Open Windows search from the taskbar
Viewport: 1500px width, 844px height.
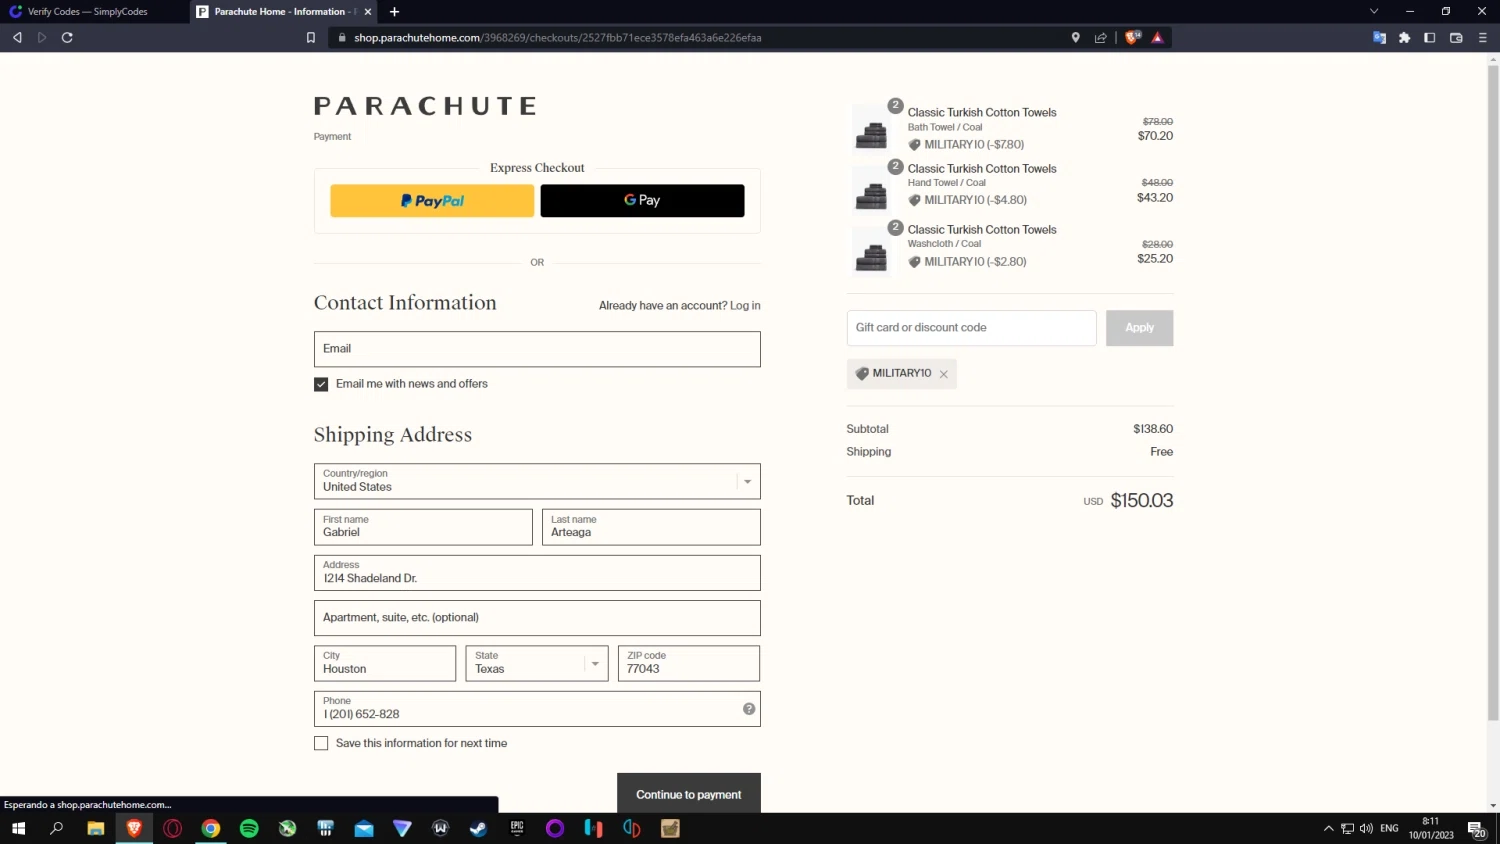pos(57,828)
